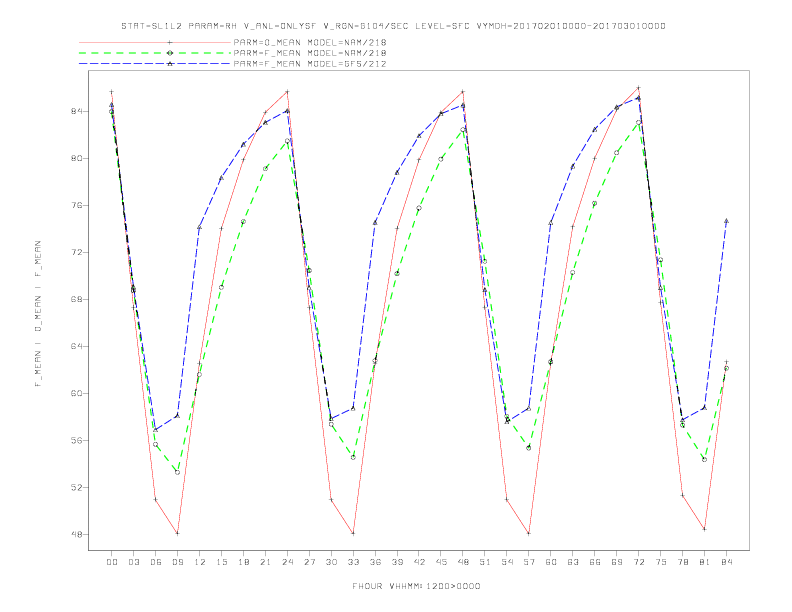Select legend entry PARM=O_MEAN MODEL=NAM/218
This screenshot has width=792, height=612.
coord(310,42)
